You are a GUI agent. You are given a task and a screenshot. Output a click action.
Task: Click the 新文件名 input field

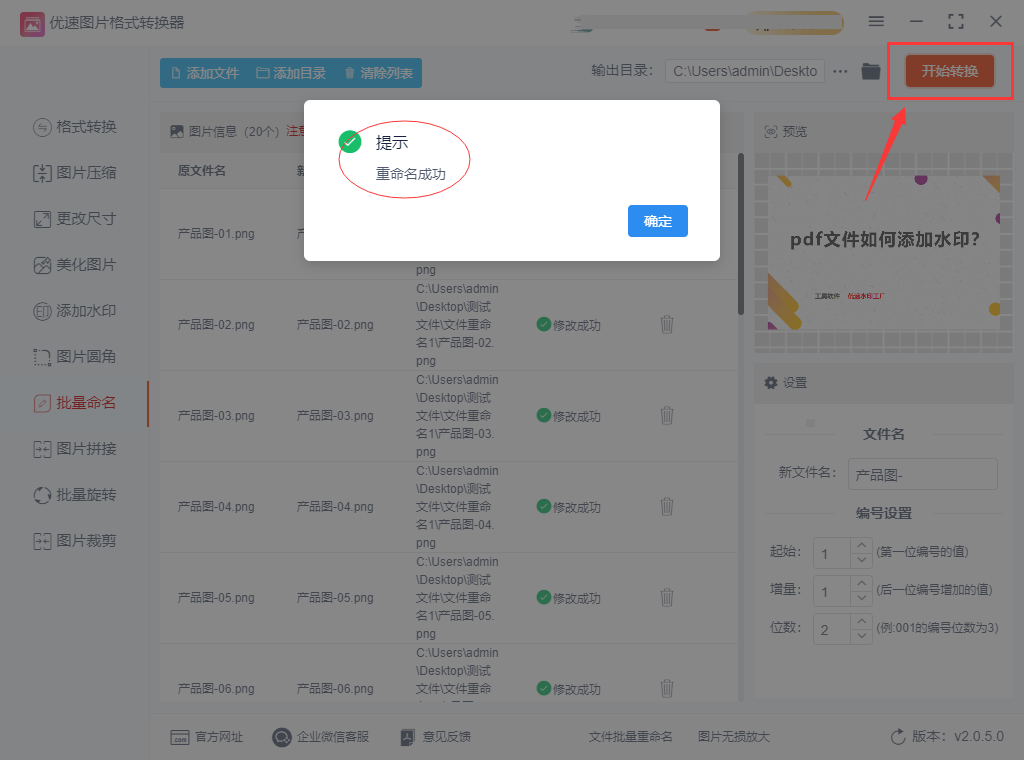[x=923, y=474]
